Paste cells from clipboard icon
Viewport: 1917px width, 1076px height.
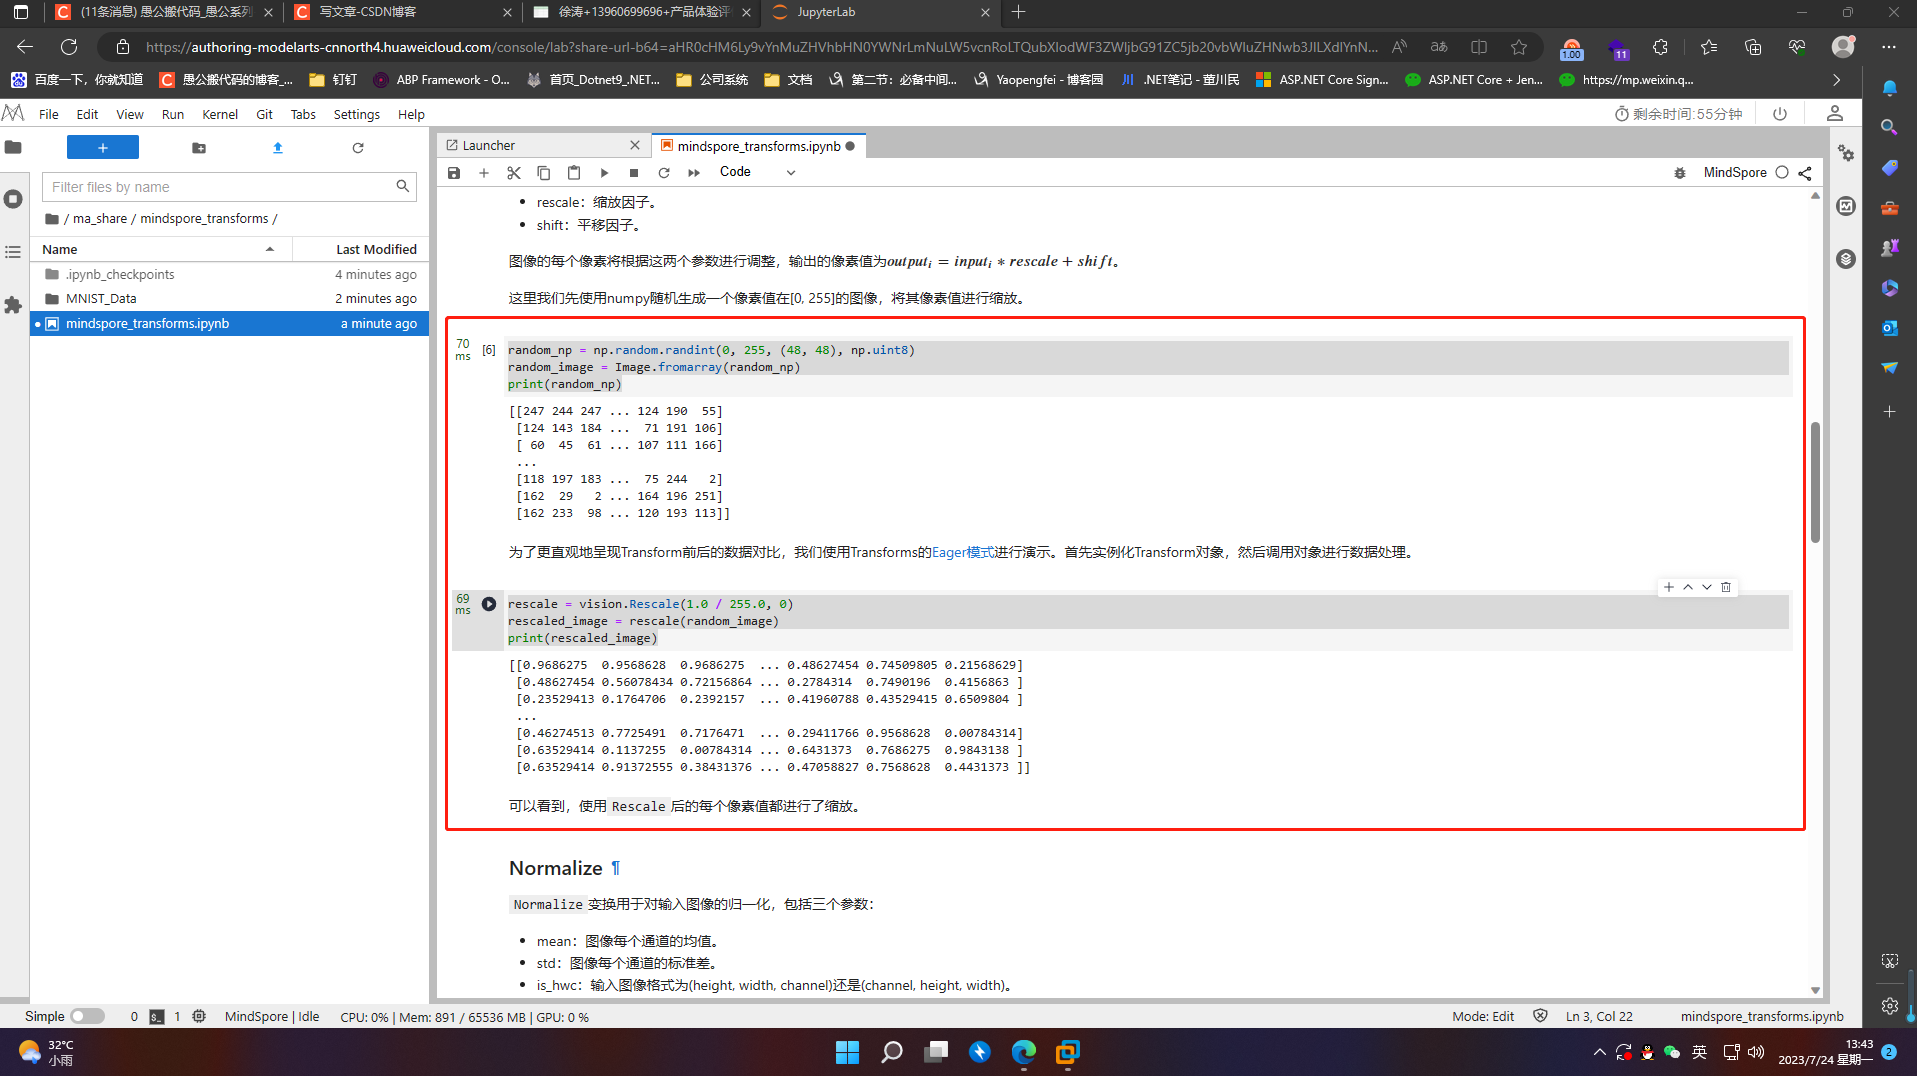[574, 172]
